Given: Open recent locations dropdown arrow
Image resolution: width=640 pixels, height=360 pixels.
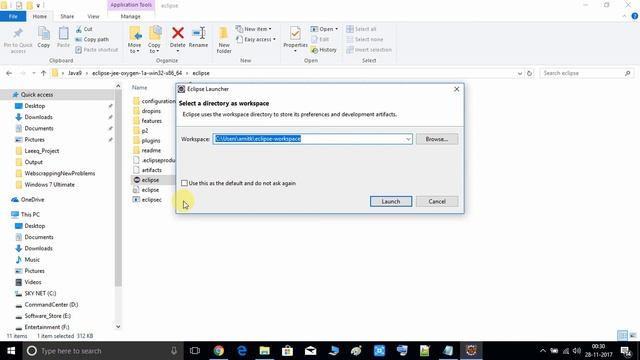Looking at the screenshot, I should click(33, 73).
